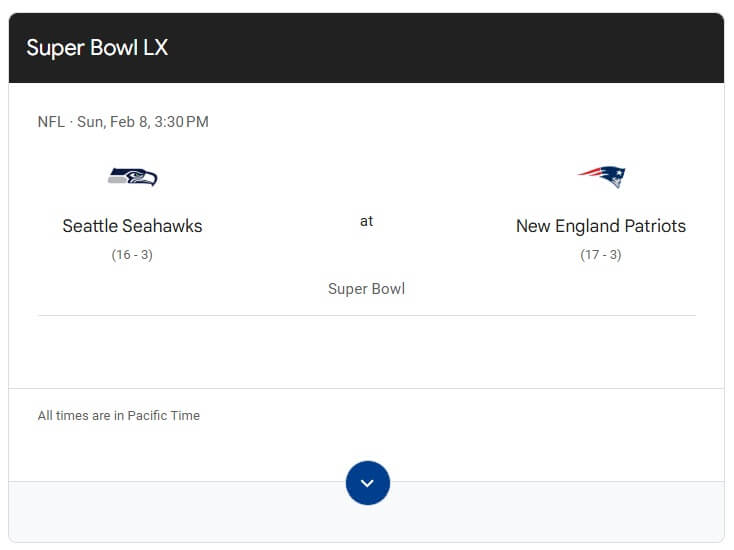
Task: Click the Super Bowl label below matchup
Action: pyautogui.click(x=367, y=289)
